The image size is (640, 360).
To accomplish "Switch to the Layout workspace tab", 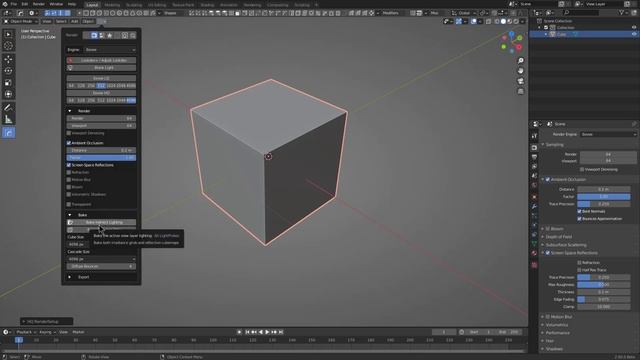I will [92, 5].
